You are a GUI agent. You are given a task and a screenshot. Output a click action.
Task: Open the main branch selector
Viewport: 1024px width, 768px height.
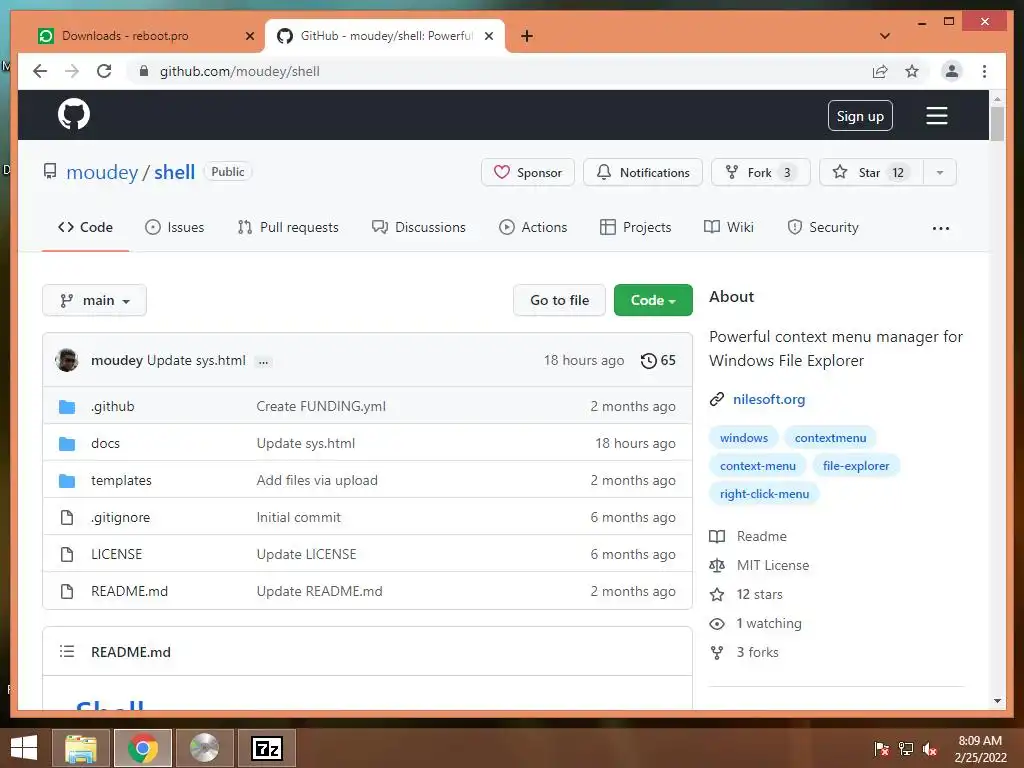pyautogui.click(x=95, y=300)
